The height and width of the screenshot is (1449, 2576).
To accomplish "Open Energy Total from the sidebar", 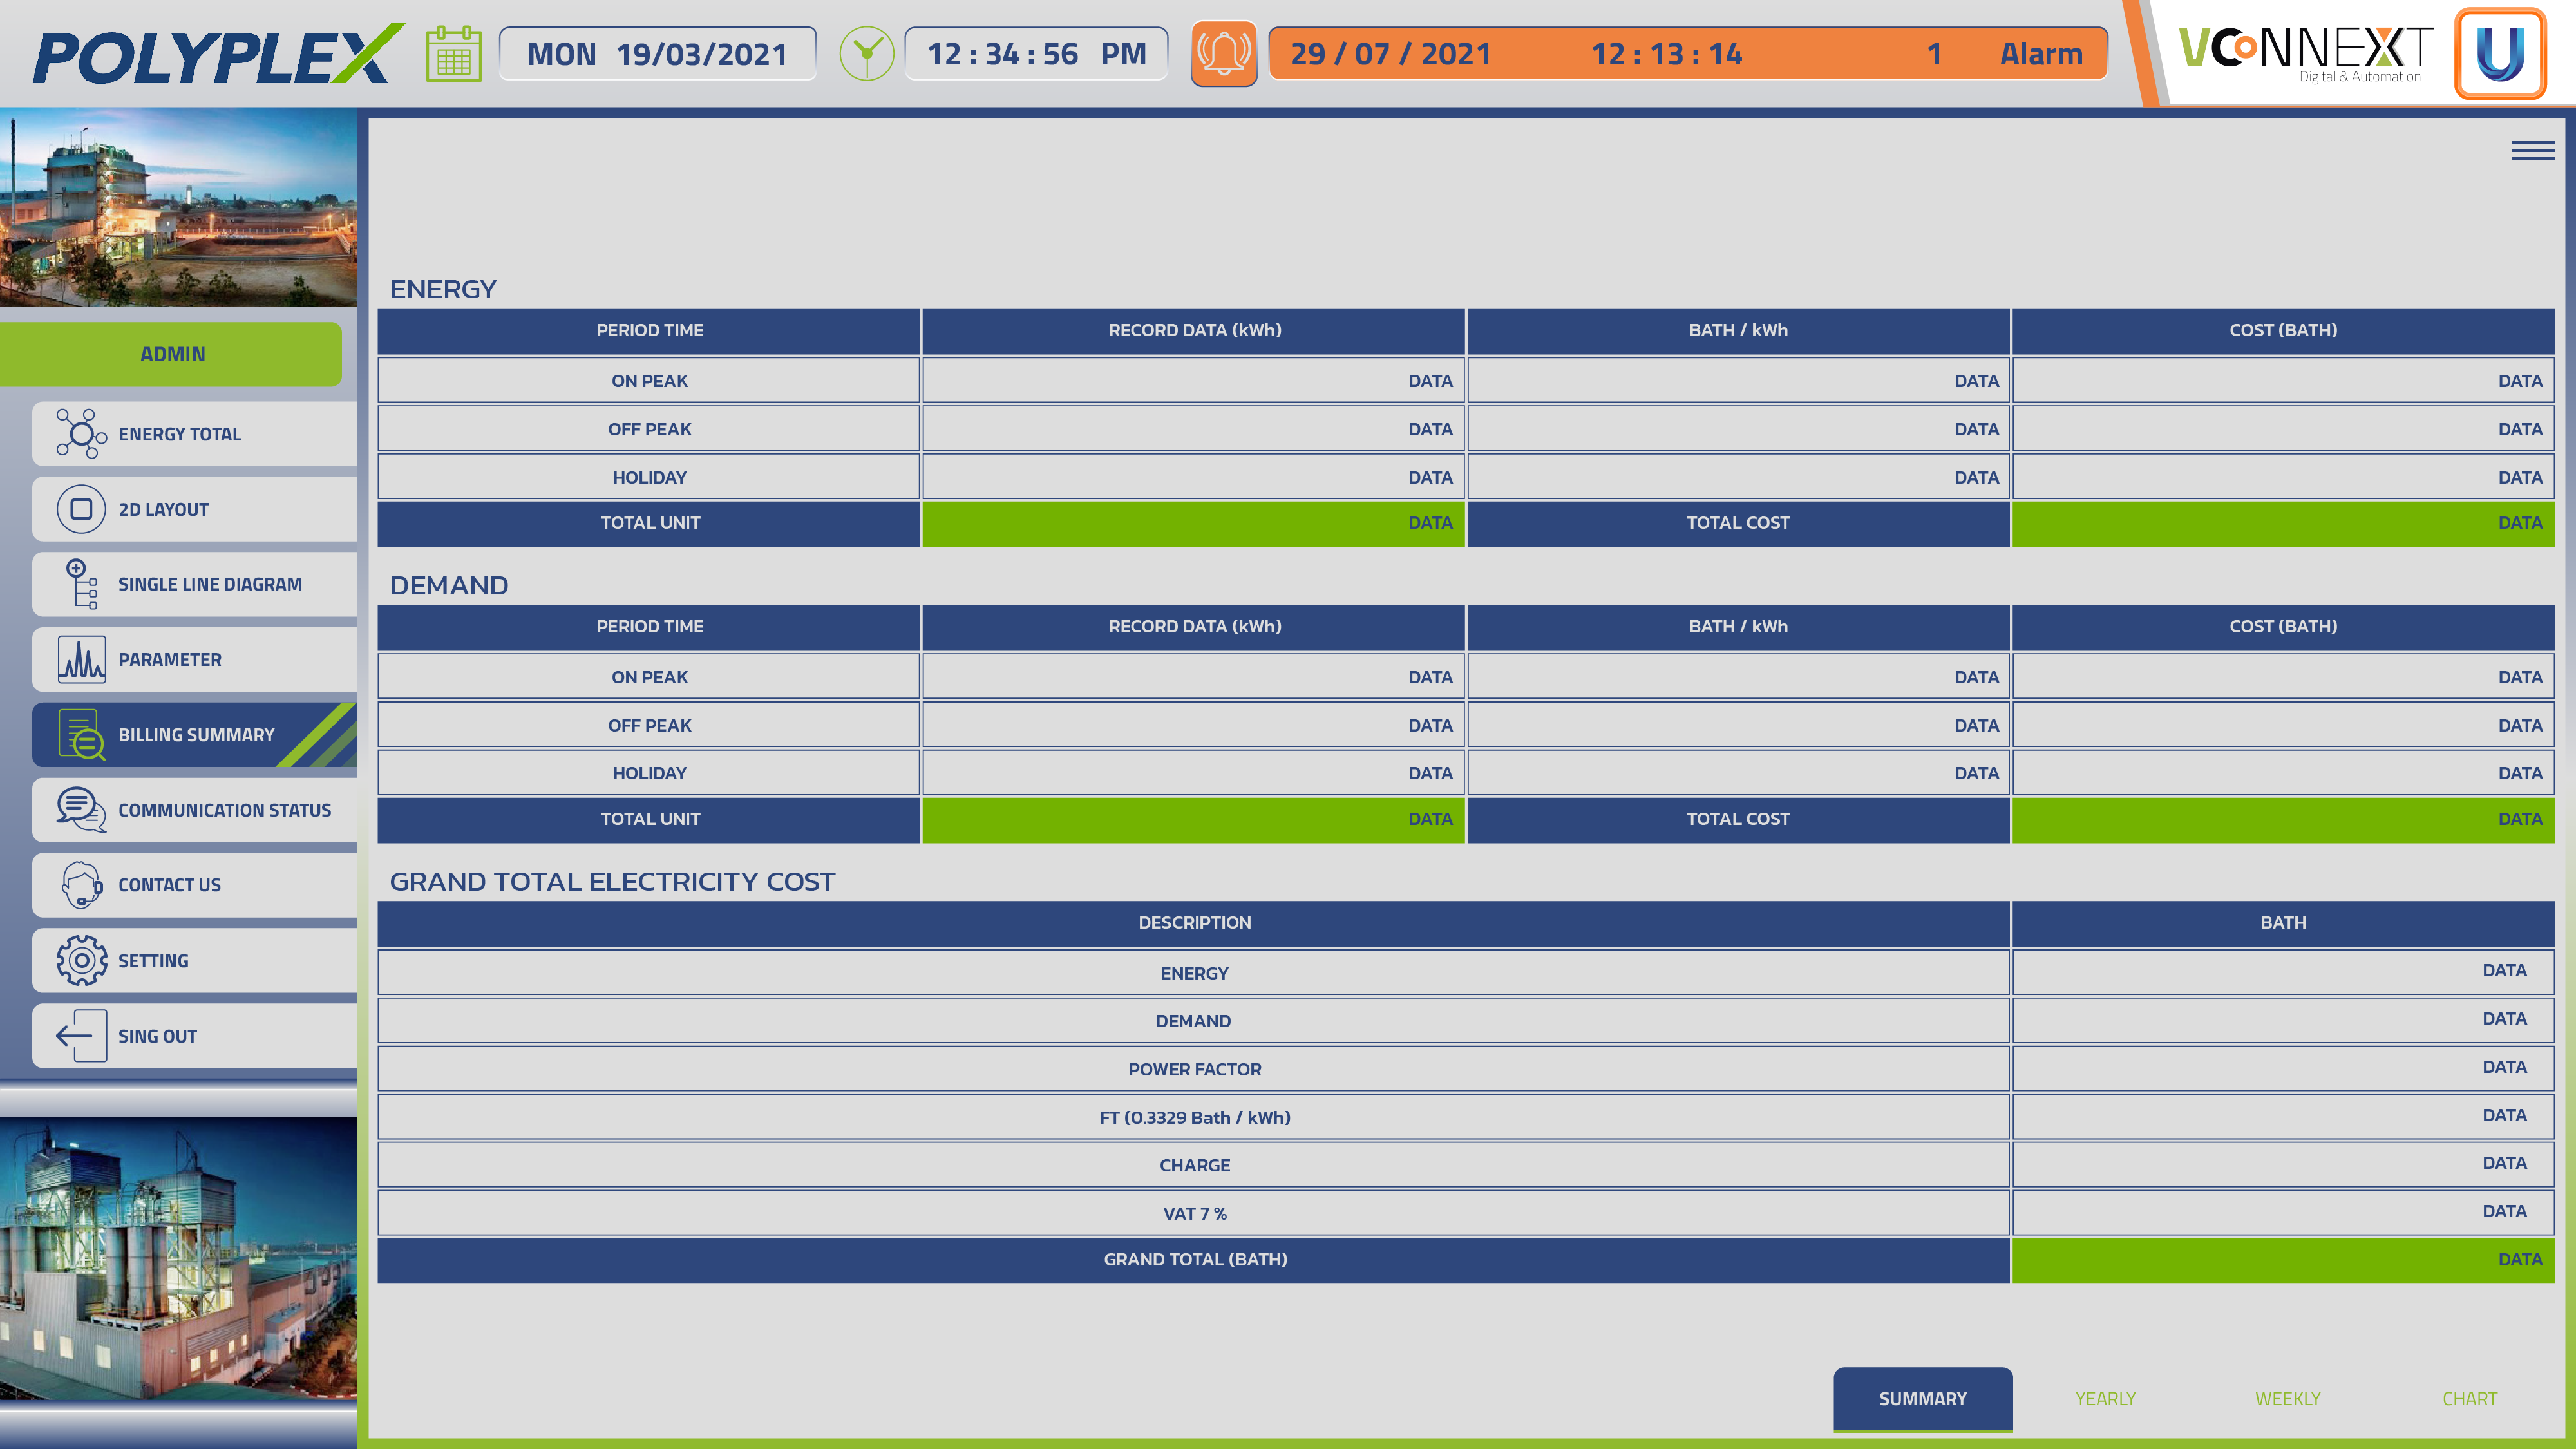I will [195, 434].
